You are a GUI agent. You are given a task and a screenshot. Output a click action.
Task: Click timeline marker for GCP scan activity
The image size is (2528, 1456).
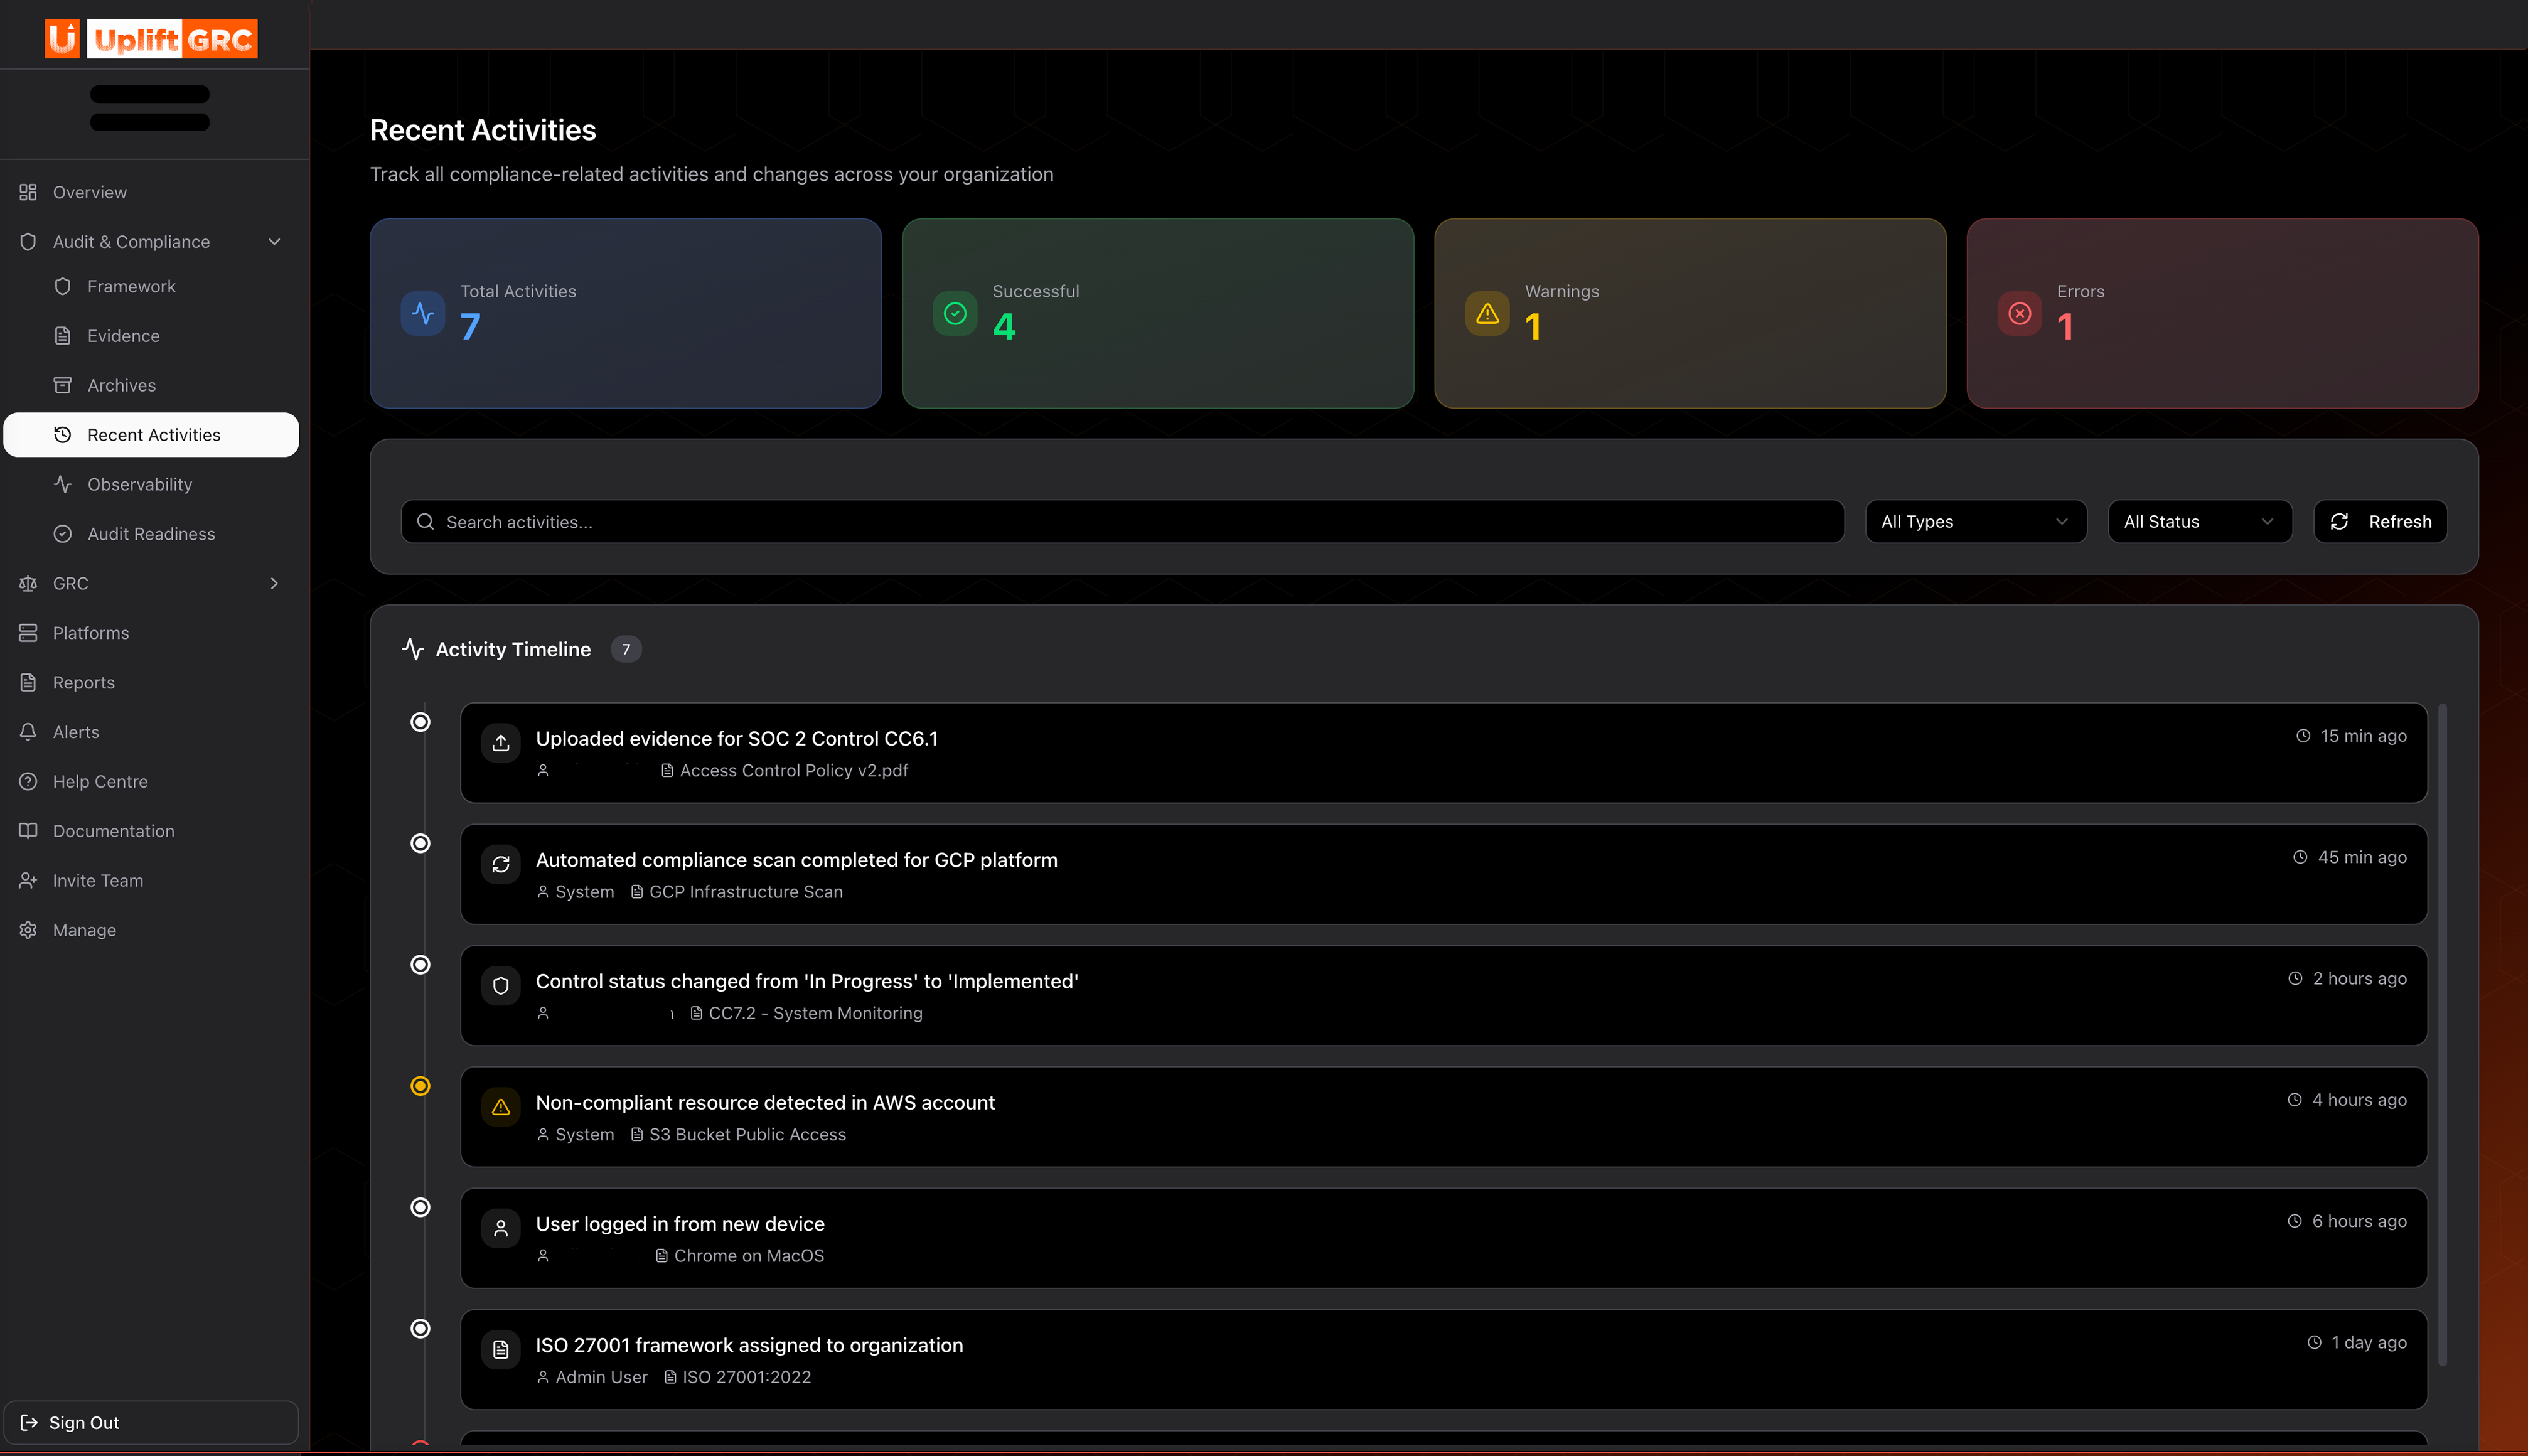pyautogui.click(x=421, y=843)
